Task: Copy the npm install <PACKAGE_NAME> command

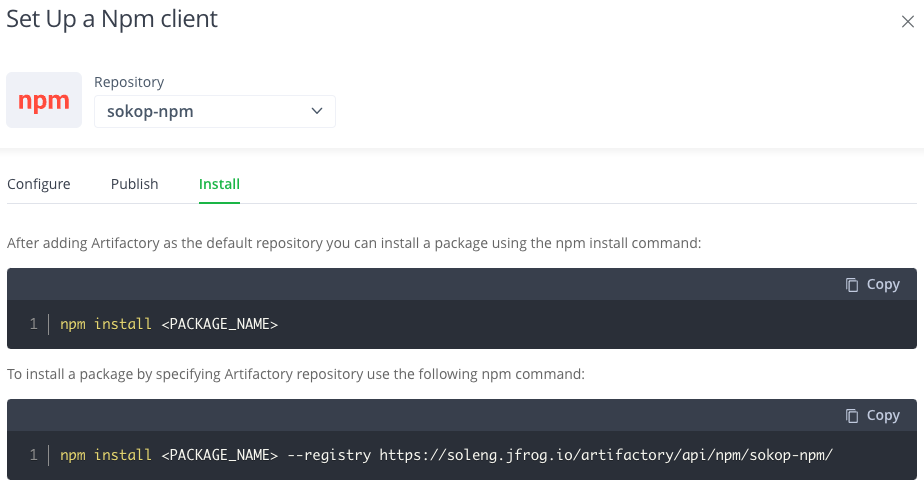Action: coord(873,284)
